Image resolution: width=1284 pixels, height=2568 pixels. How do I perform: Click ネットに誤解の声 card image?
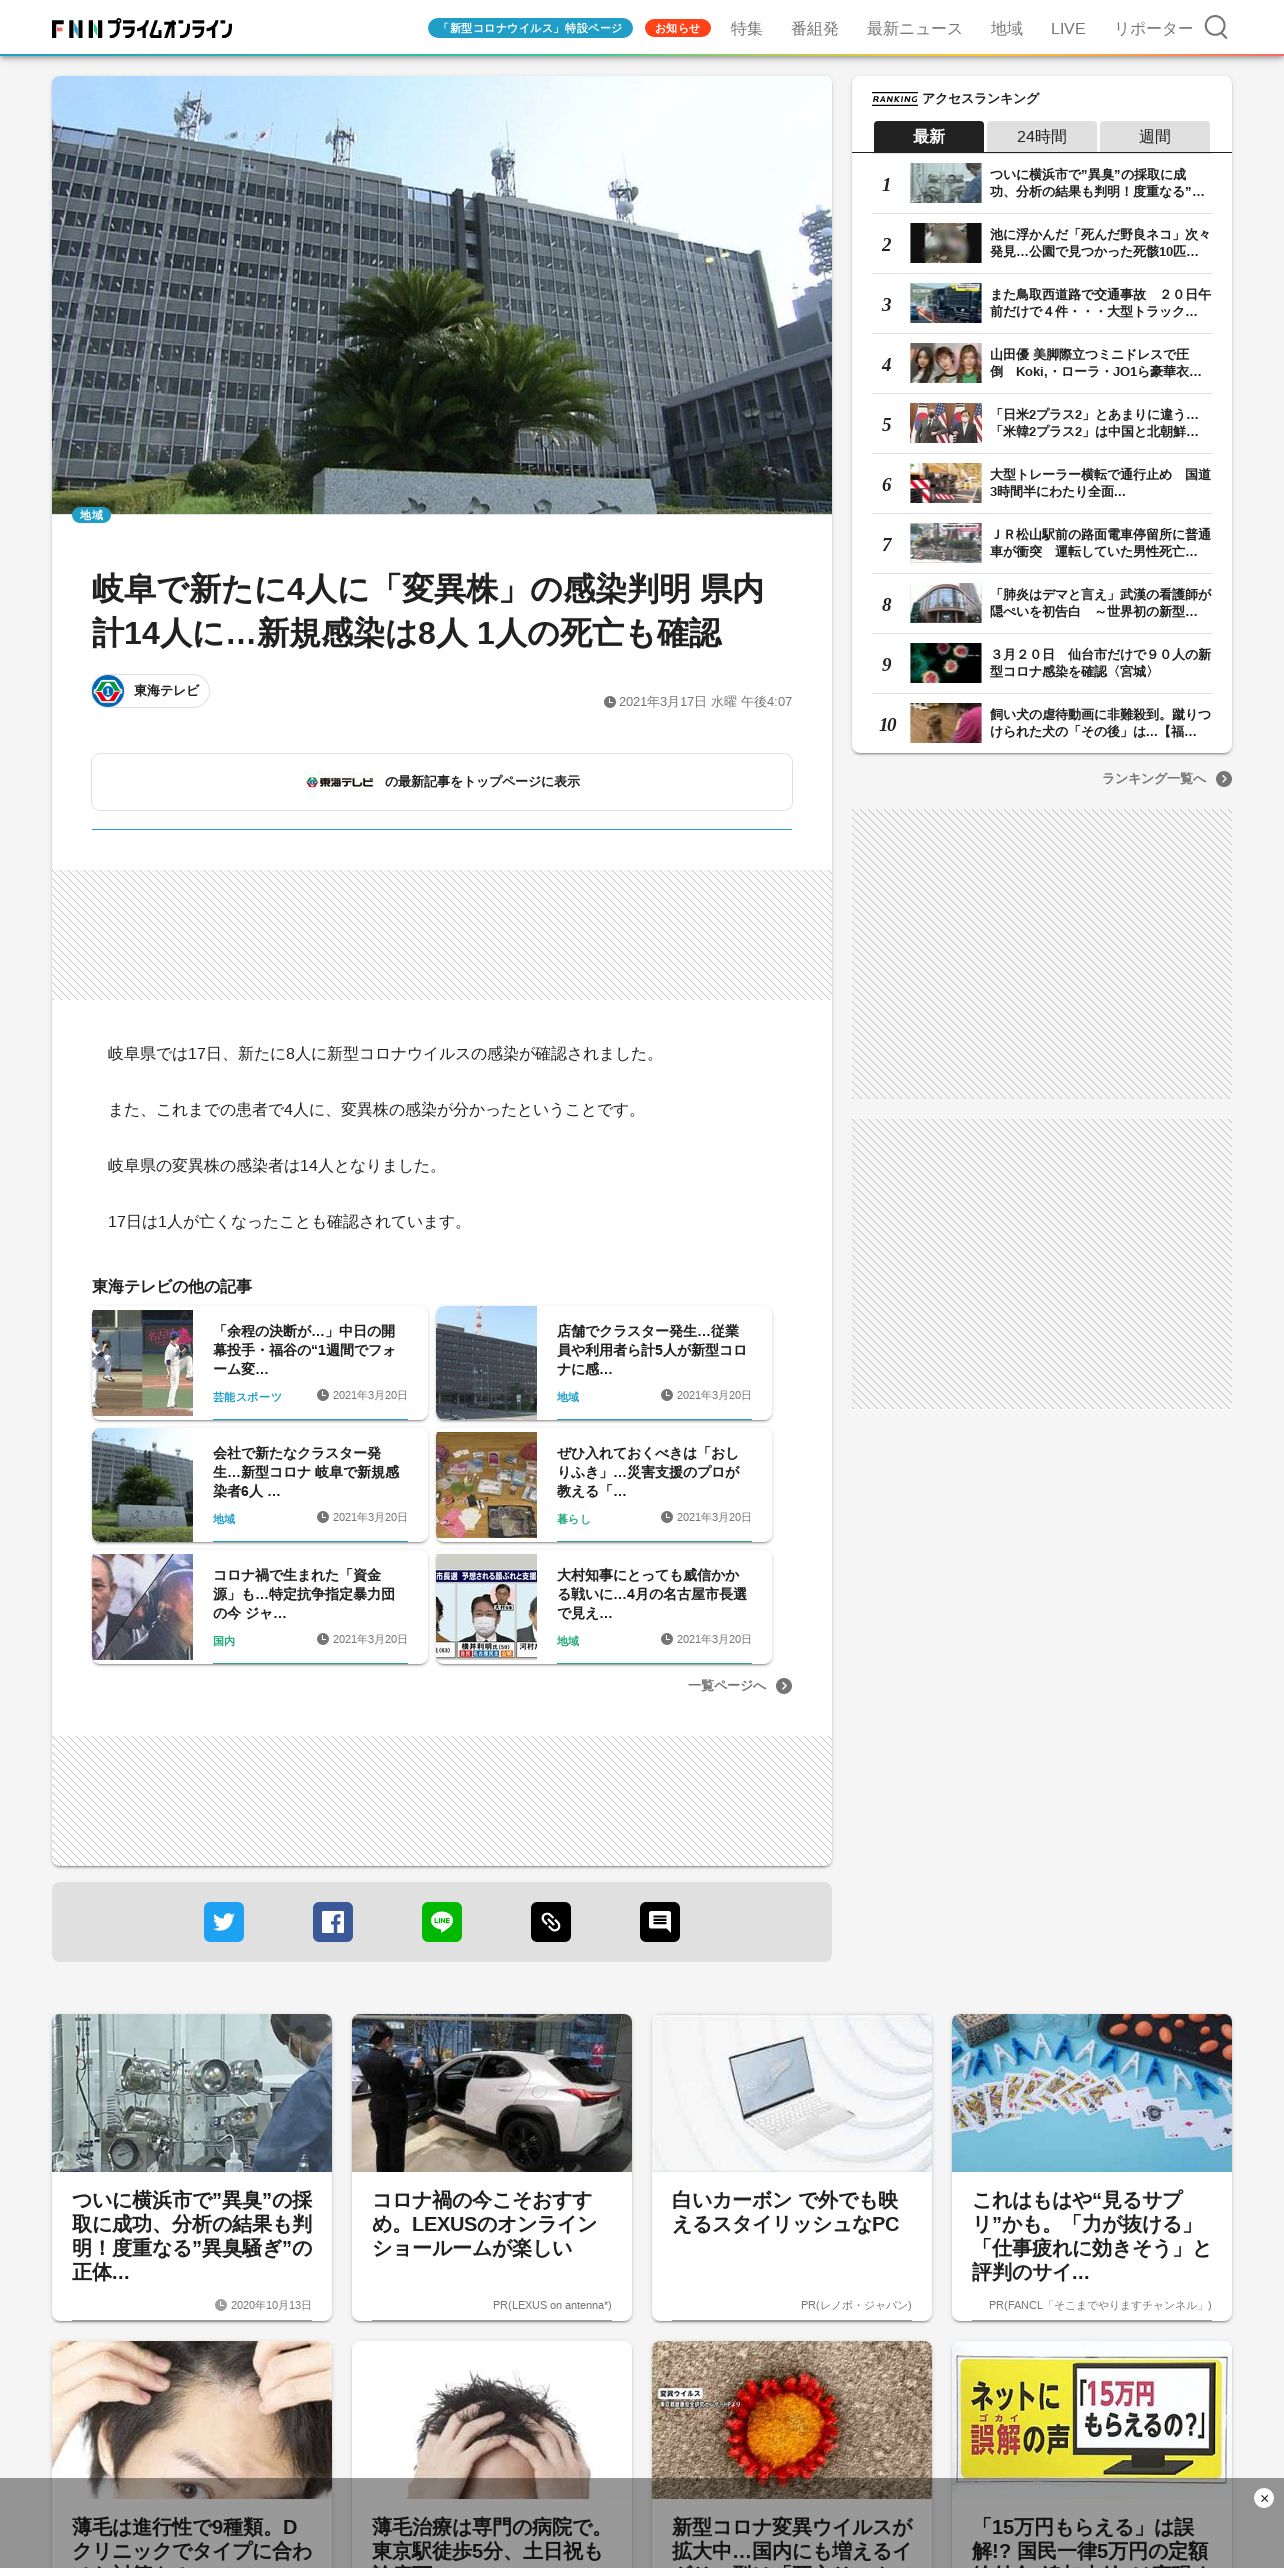1092,2419
